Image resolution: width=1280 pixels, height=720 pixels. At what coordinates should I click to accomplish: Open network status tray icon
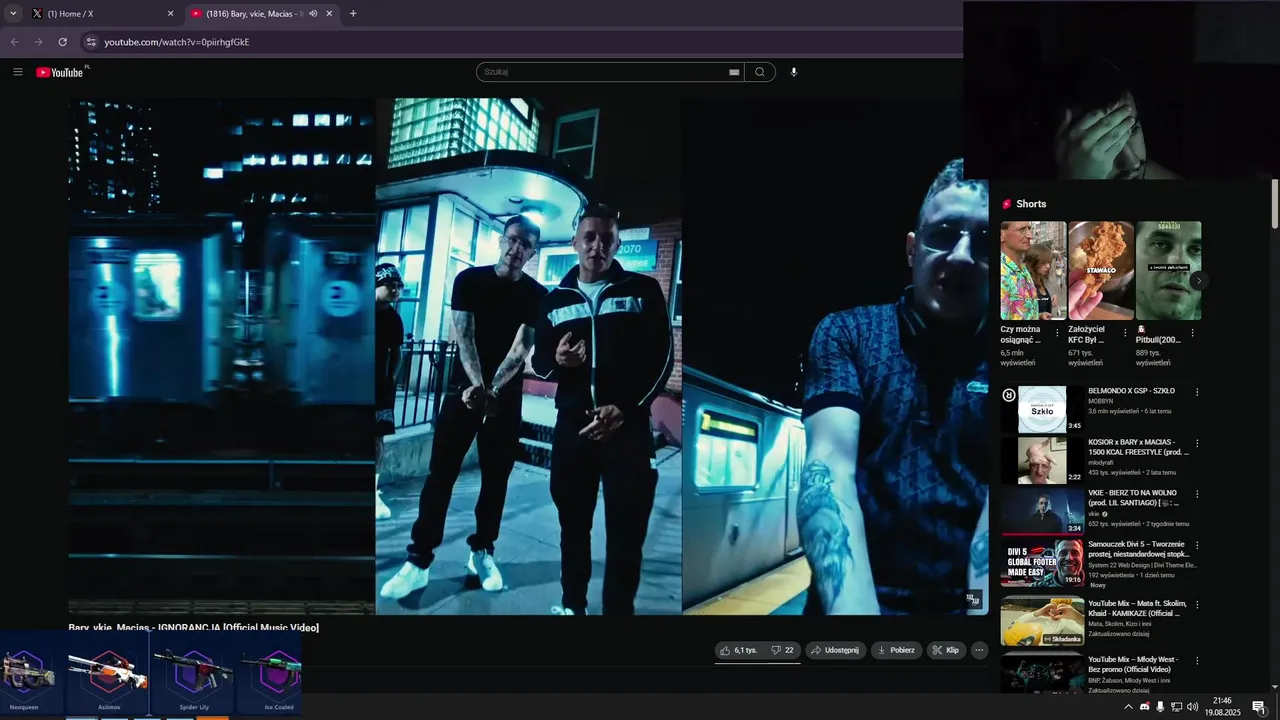point(1177,707)
